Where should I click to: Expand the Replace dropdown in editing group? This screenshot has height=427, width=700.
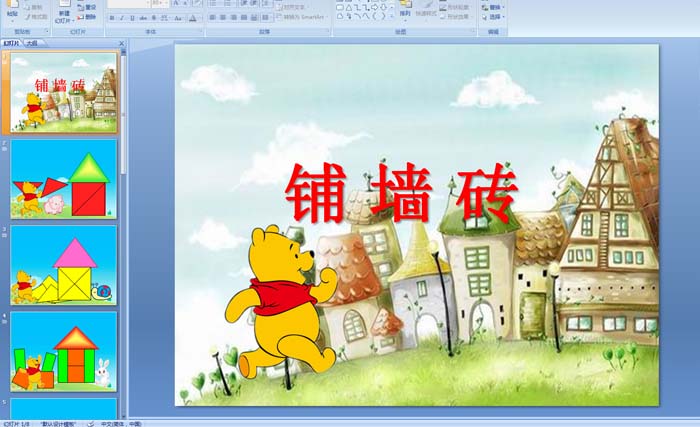(494, 7)
